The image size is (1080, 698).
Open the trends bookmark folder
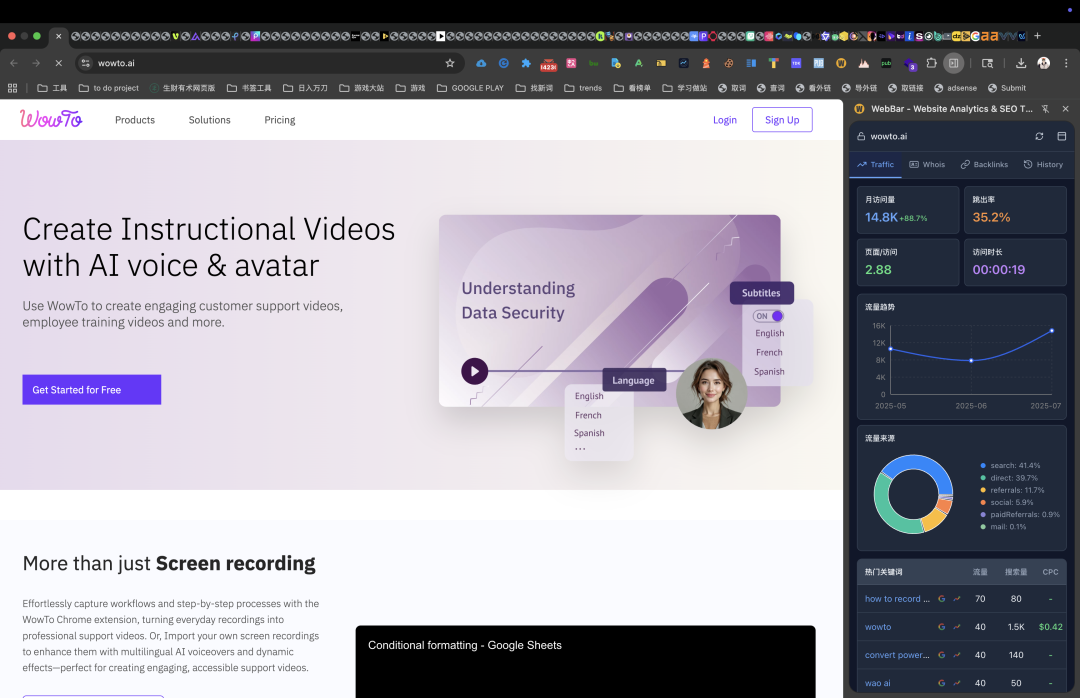[583, 88]
